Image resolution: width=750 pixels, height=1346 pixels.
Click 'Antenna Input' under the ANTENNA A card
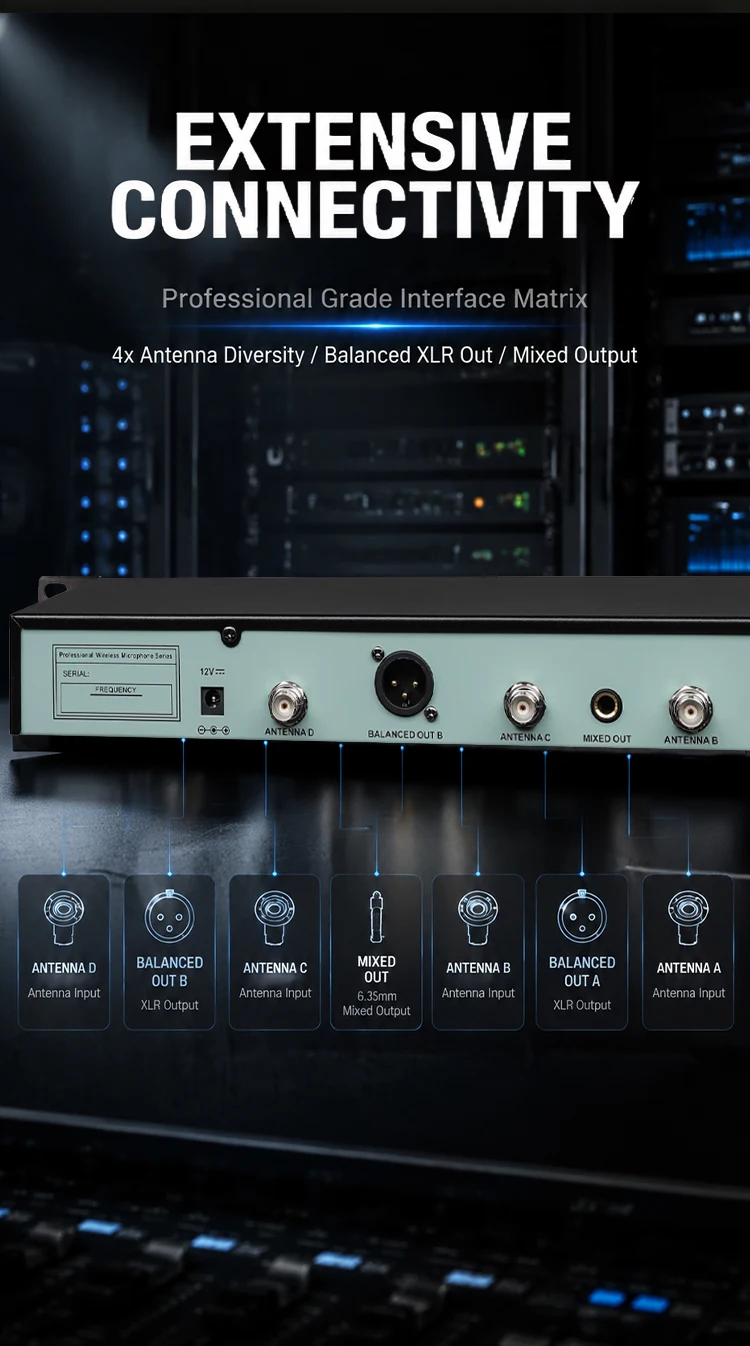[x=689, y=993]
